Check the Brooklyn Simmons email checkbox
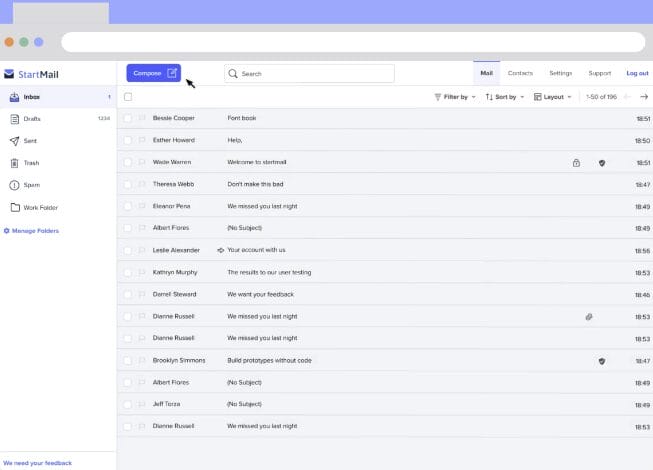The height and width of the screenshot is (470, 653). [x=127, y=361]
